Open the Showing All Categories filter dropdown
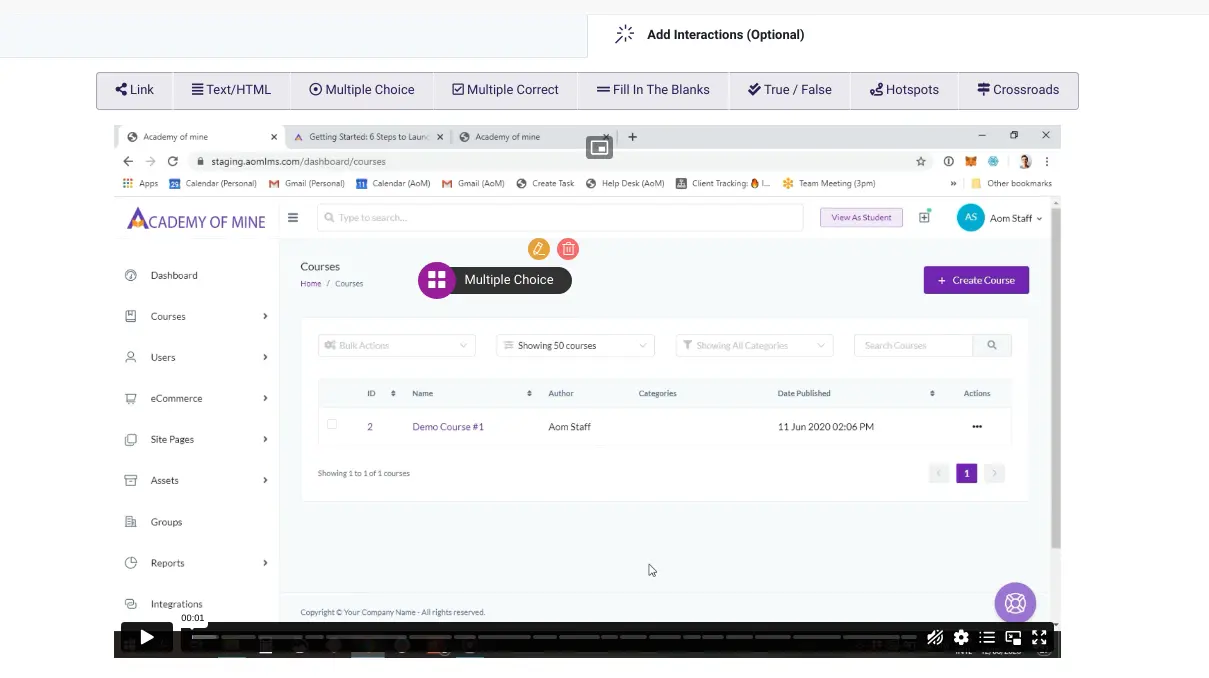Screen dimensions: 1209x678 point(754,344)
